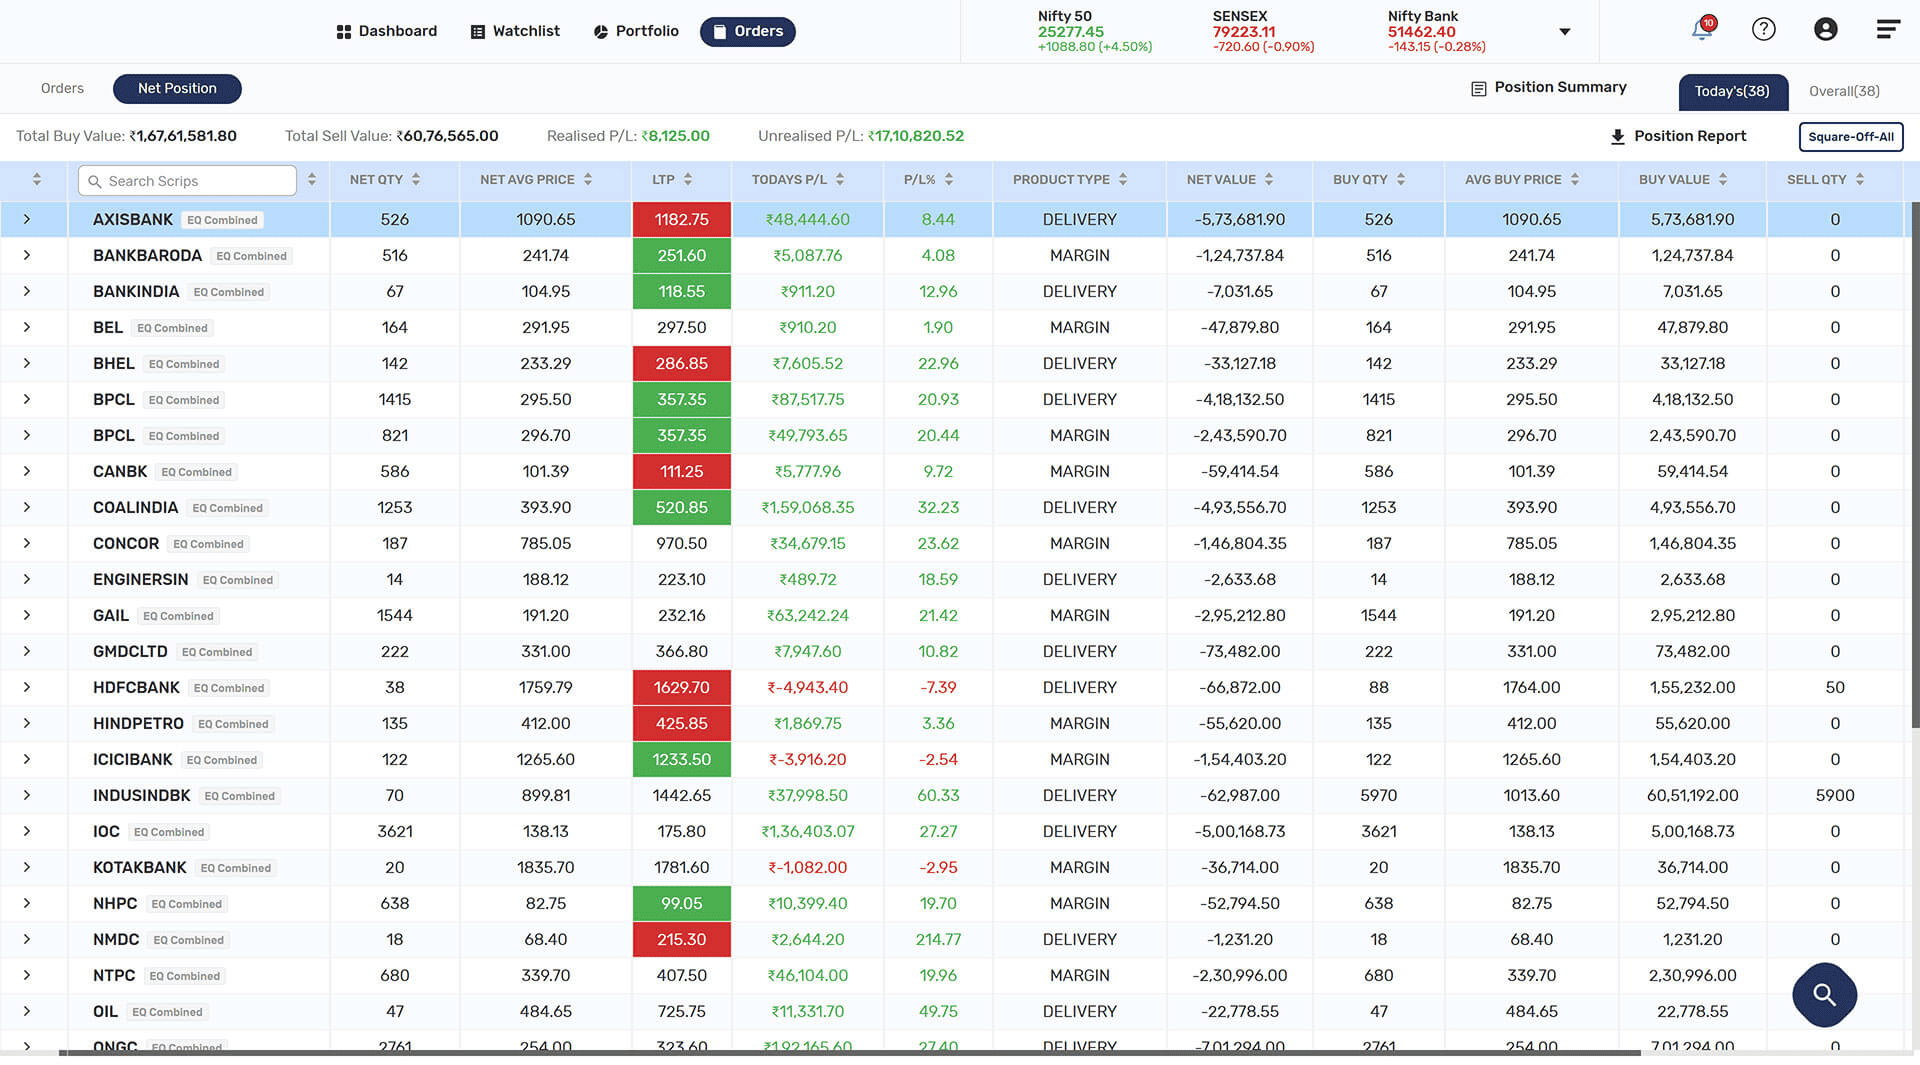
Task: Download the Position Report
Action: point(1678,136)
